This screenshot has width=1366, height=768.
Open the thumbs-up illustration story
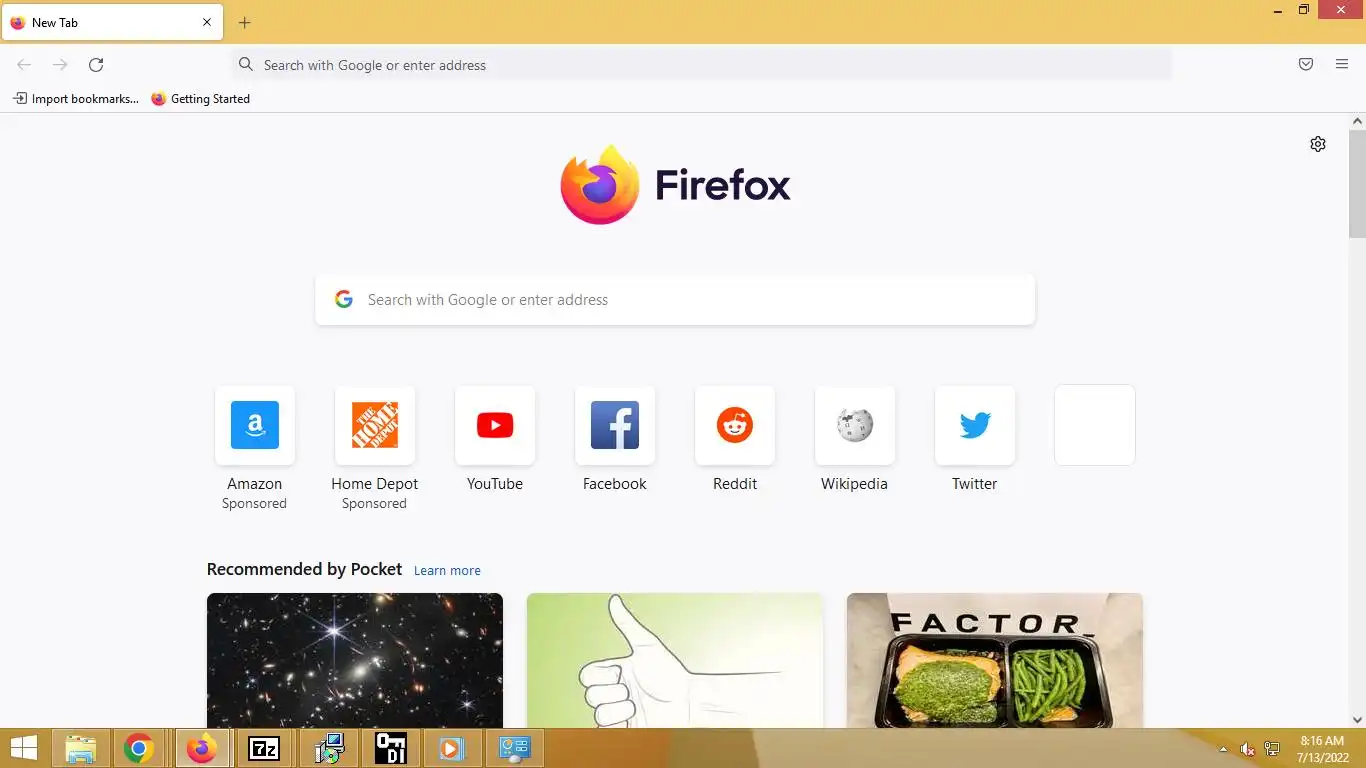(x=675, y=660)
